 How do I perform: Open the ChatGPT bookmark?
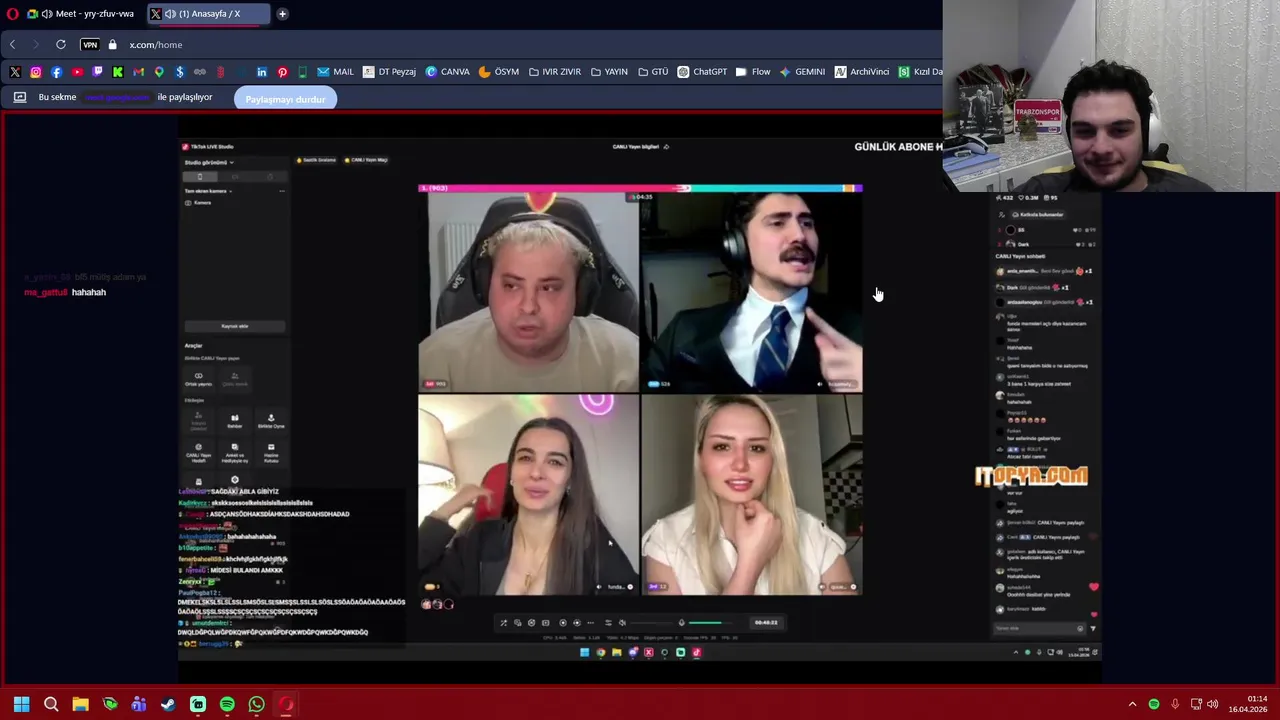[702, 72]
